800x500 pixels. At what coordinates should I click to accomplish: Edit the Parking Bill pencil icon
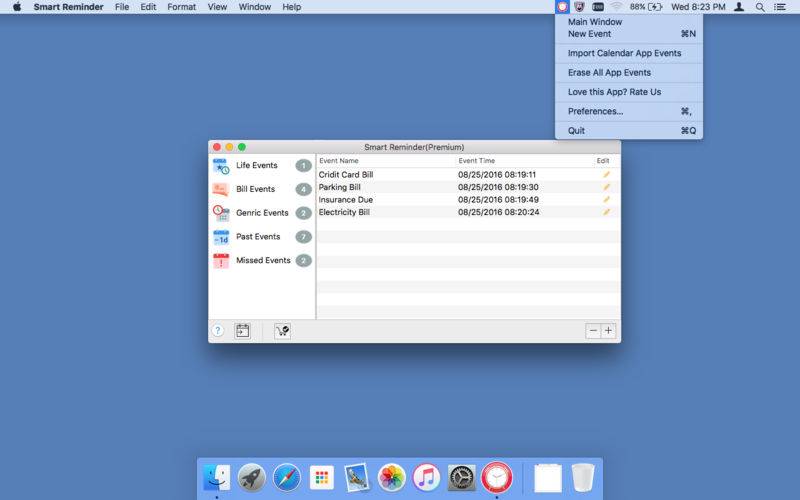click(x=606, y=187)
